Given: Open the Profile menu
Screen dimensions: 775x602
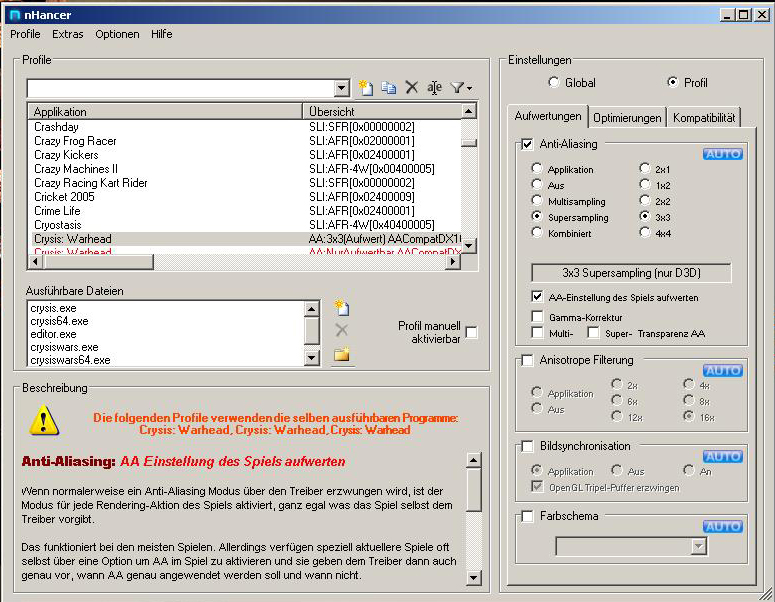Looking at the screenshot, I should [x=25, y=34].
